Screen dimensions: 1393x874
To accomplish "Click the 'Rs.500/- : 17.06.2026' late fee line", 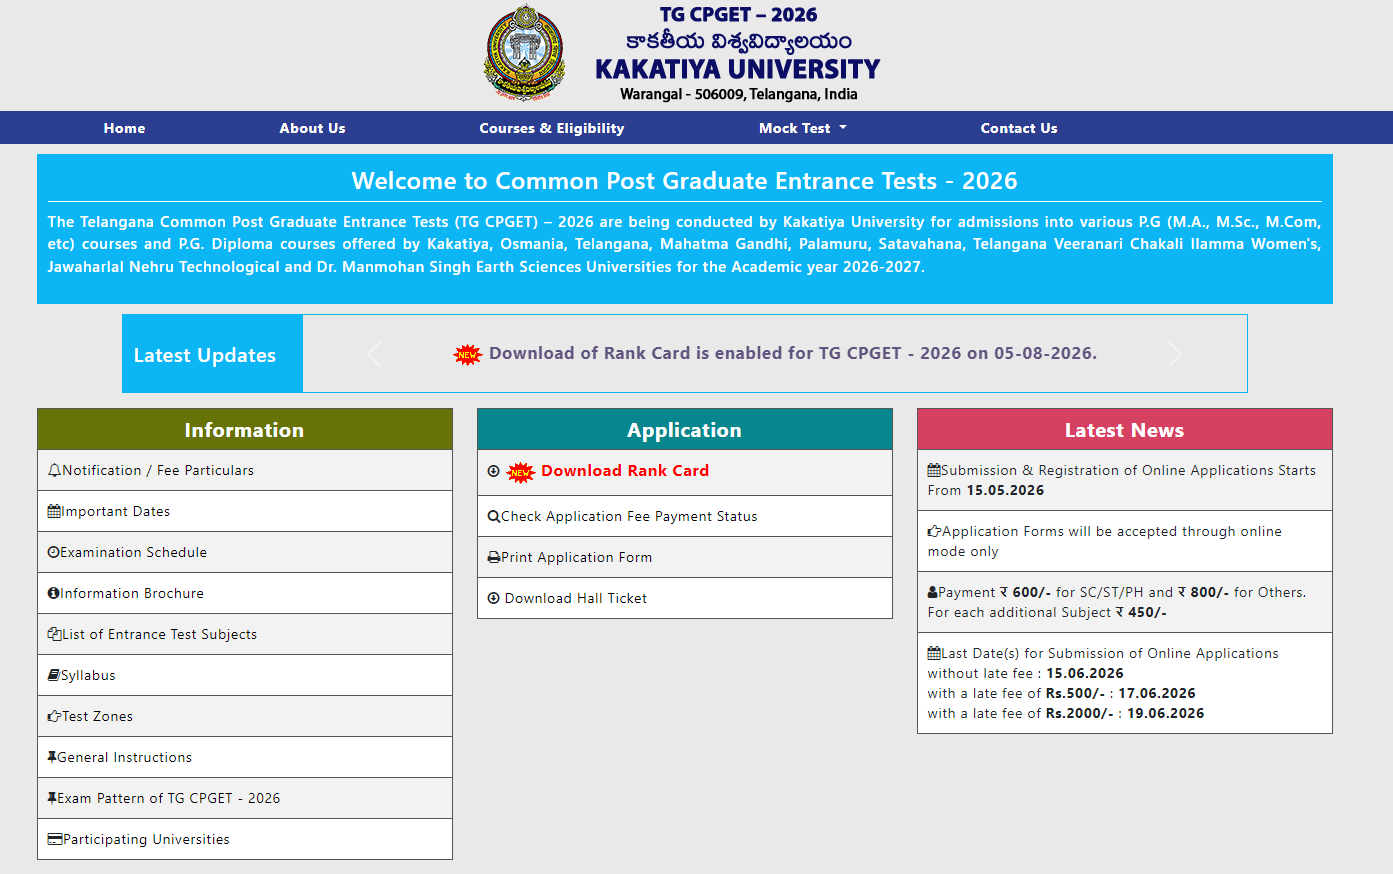I will pyautogui.click(x=1121, y=693).
